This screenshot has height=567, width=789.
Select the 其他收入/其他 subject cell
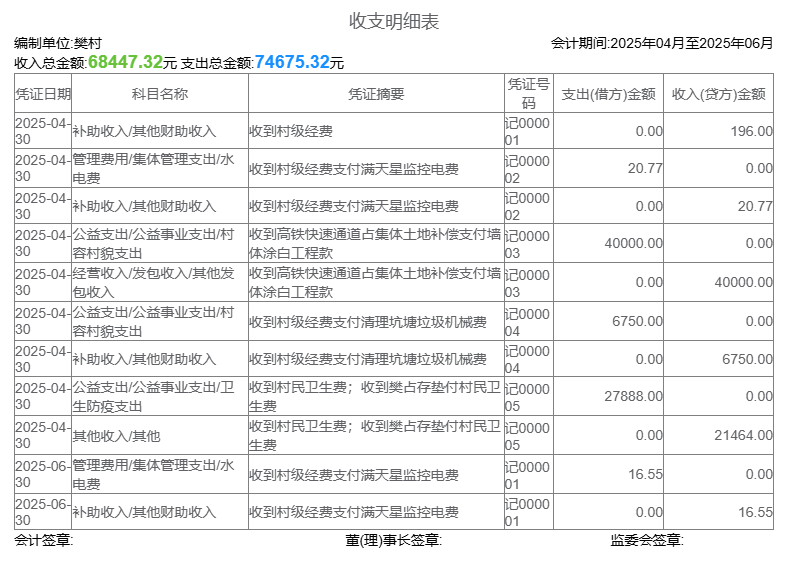click(116, 436)
